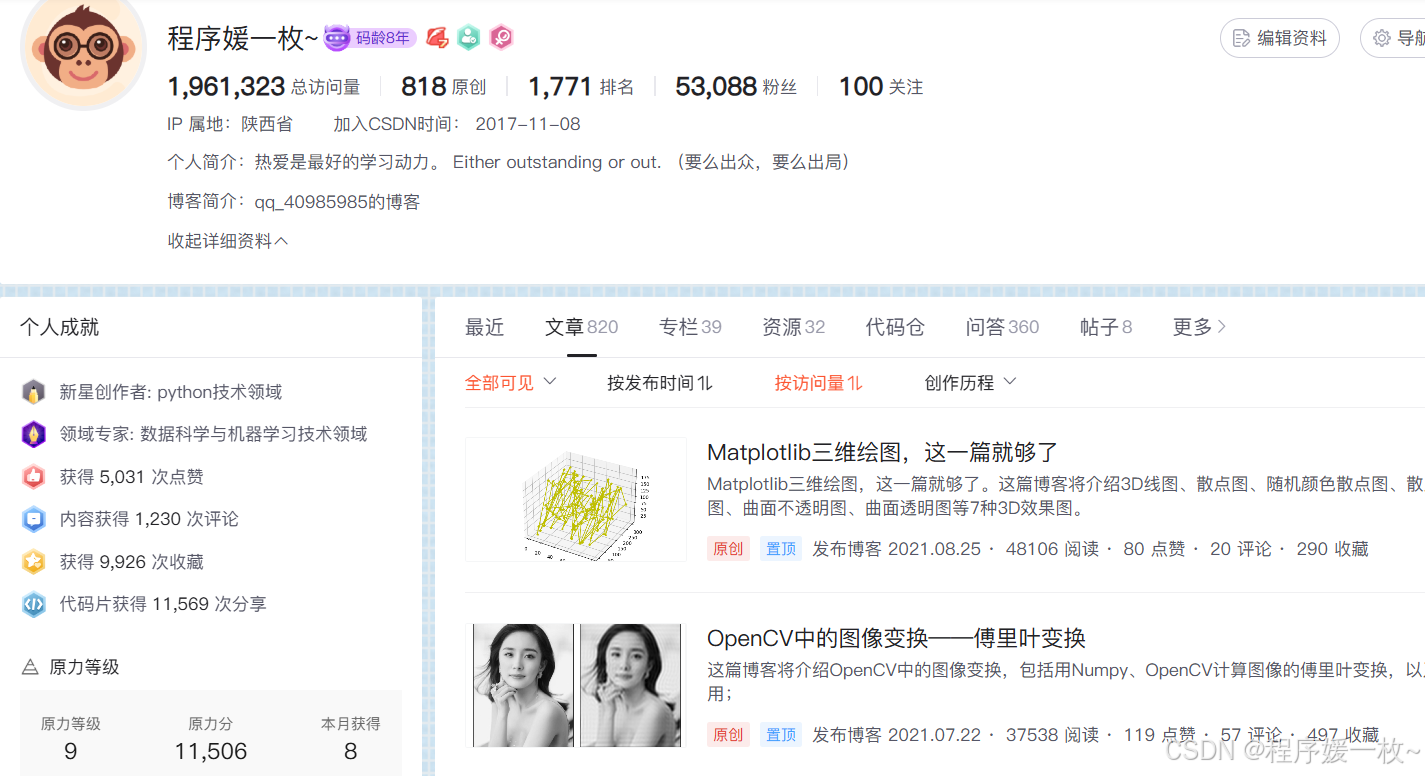Click the 编辑资料 button
The height and width of the screenshot is (776, 1425).
1279,37
